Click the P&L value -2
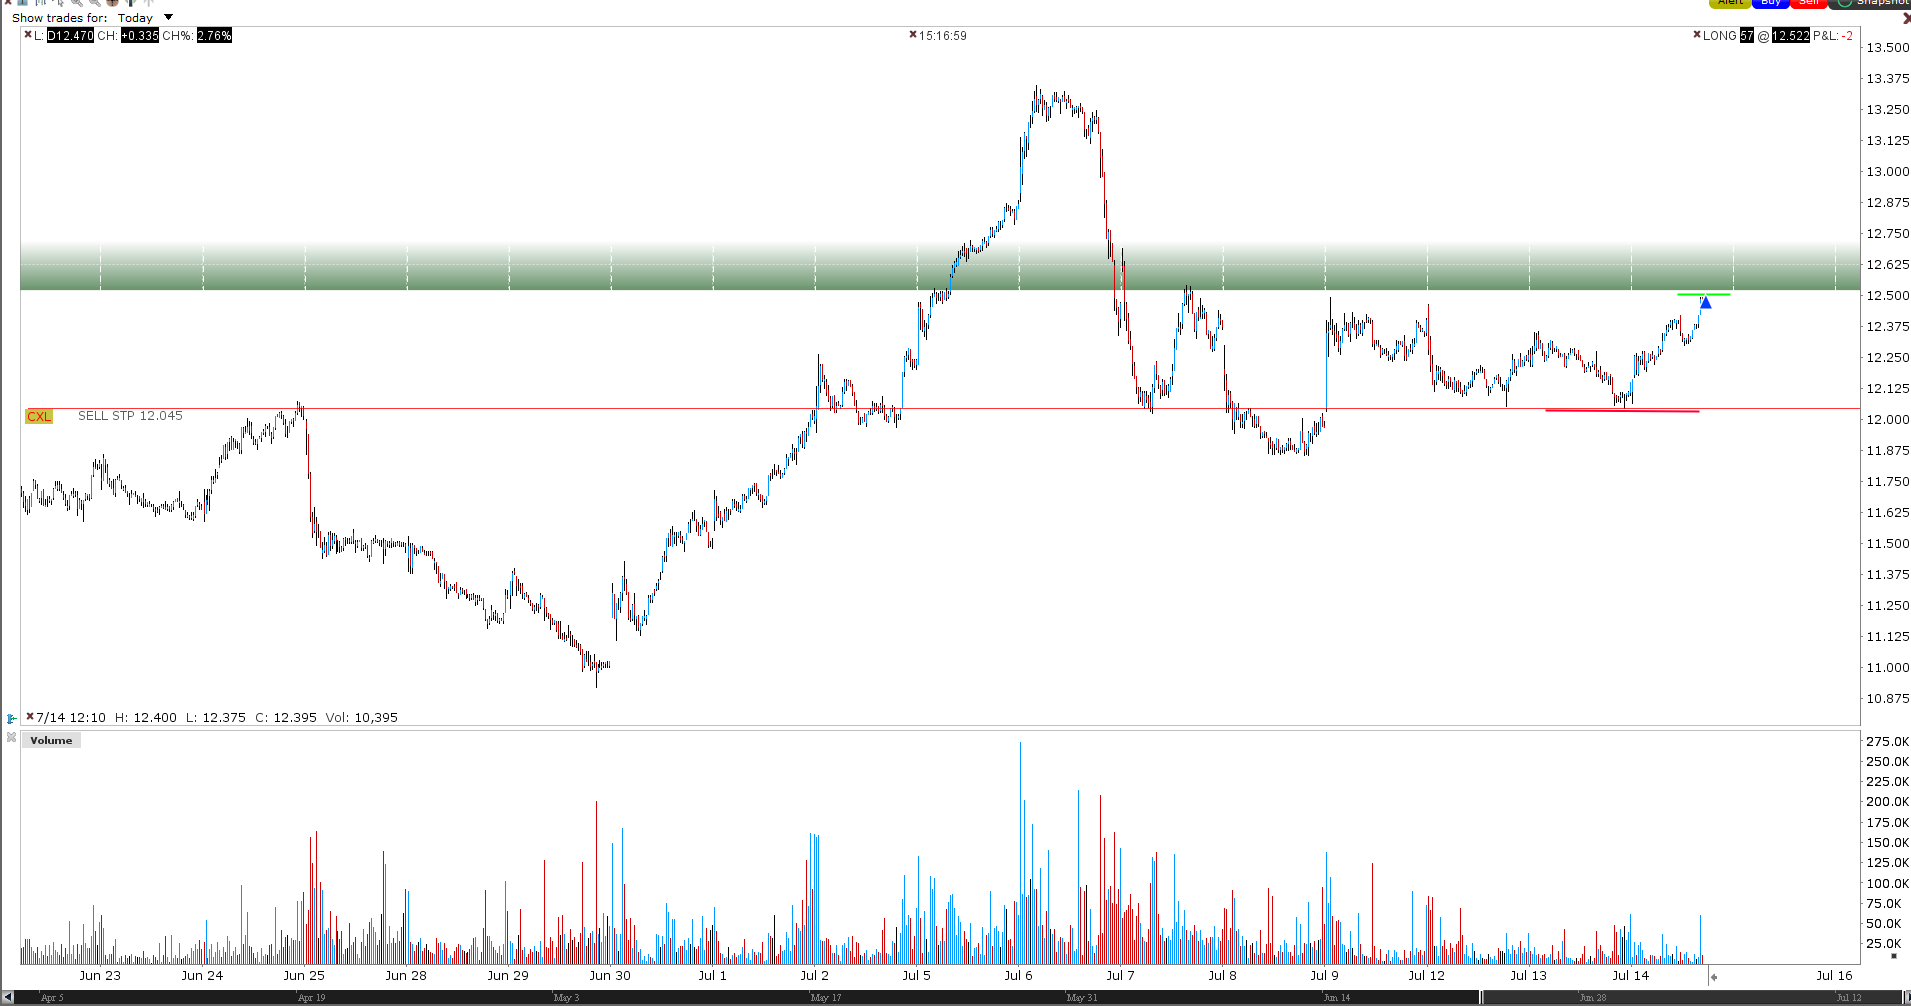The height and width of the screenshot is (1006, 1911). pos(1848,35)
